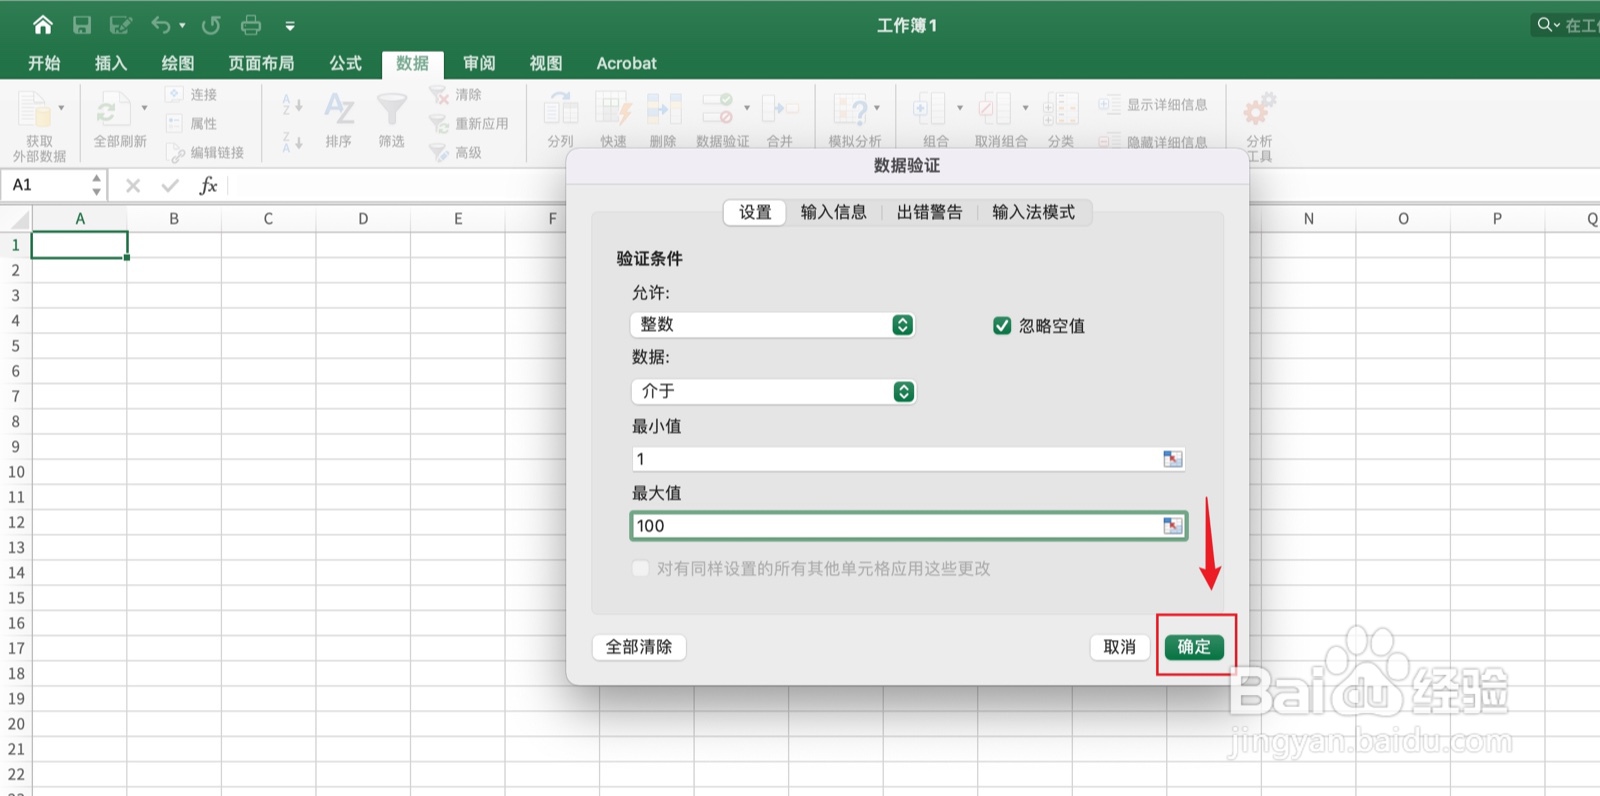Image resolution: width=1600 pixels, height=796 pixels.
Task: Click the 连接 ribbon item
Action: tap(191, 94)
